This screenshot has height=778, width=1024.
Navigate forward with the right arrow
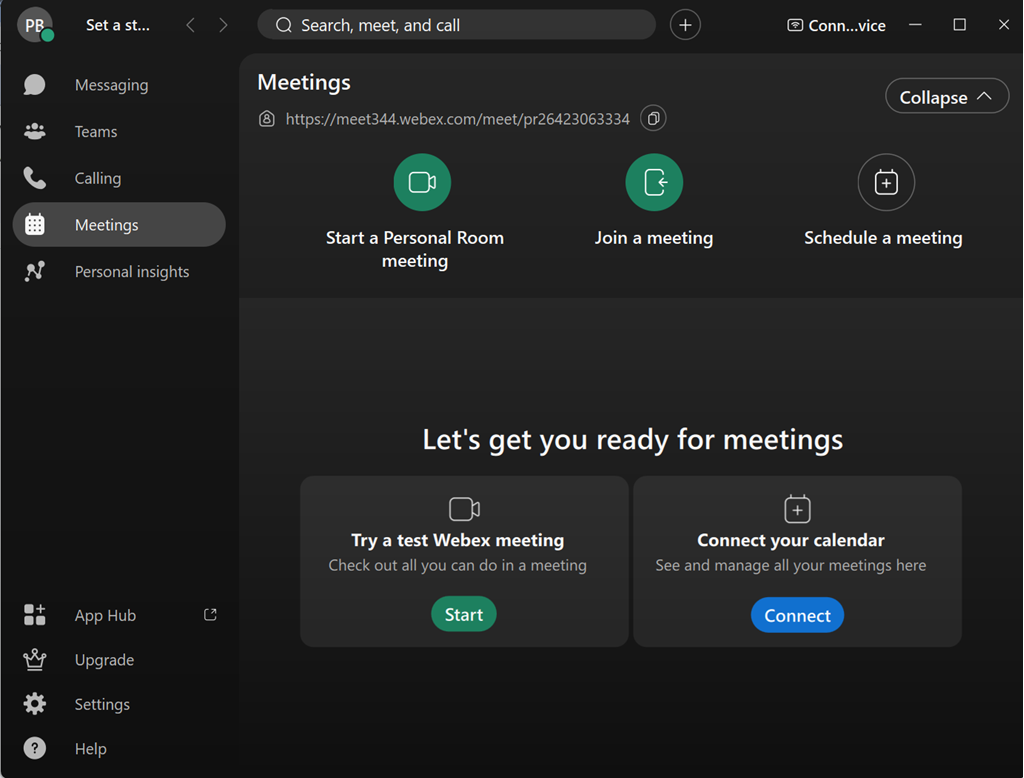pyautogui.click(x=223, y=25)
